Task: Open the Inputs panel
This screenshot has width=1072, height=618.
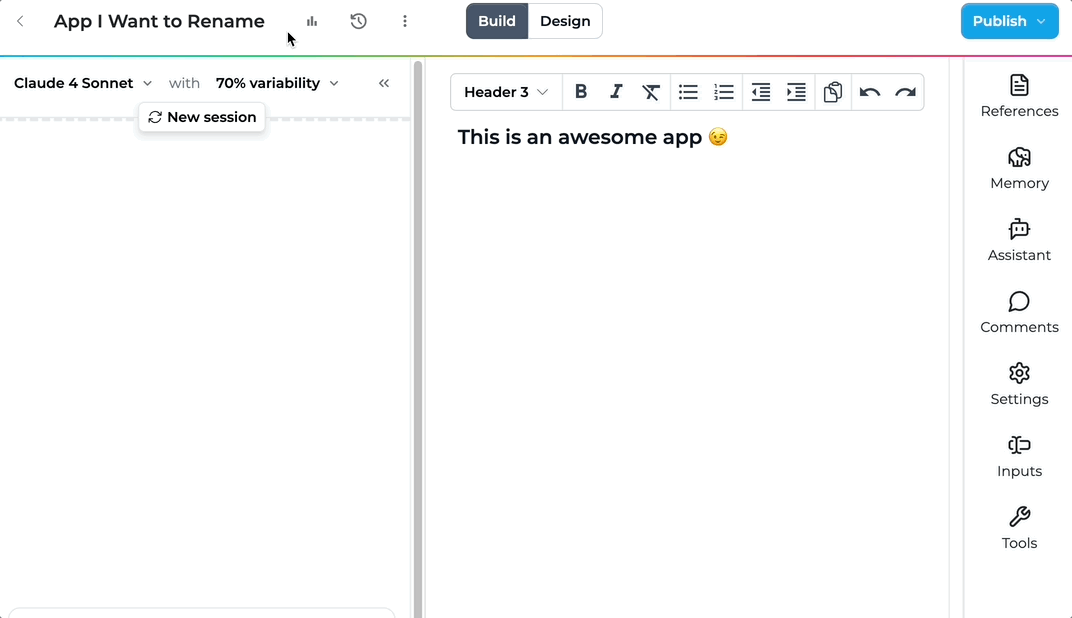Action: click(1019, 457)
